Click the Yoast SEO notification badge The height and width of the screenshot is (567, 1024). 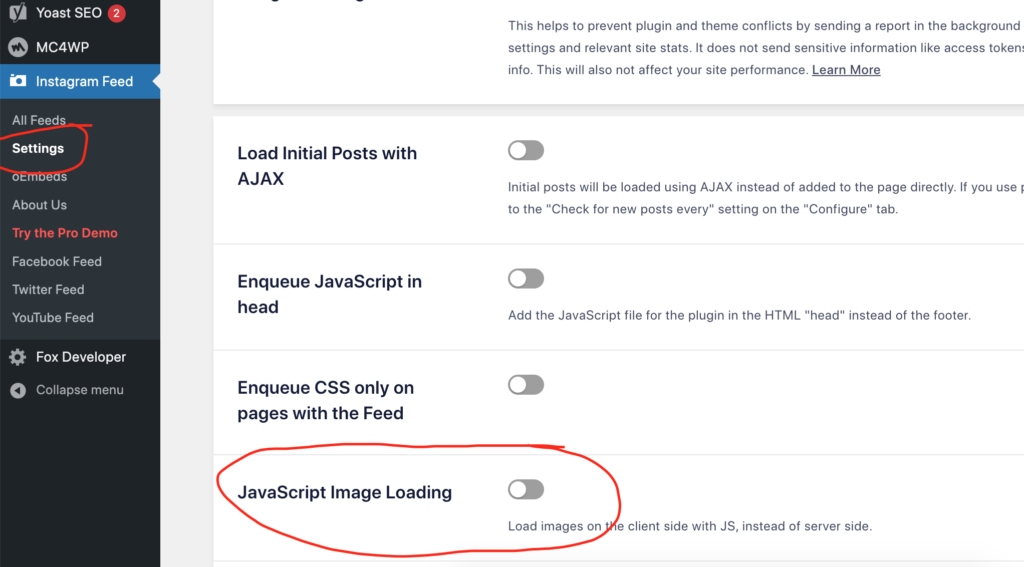click(116, 13)
